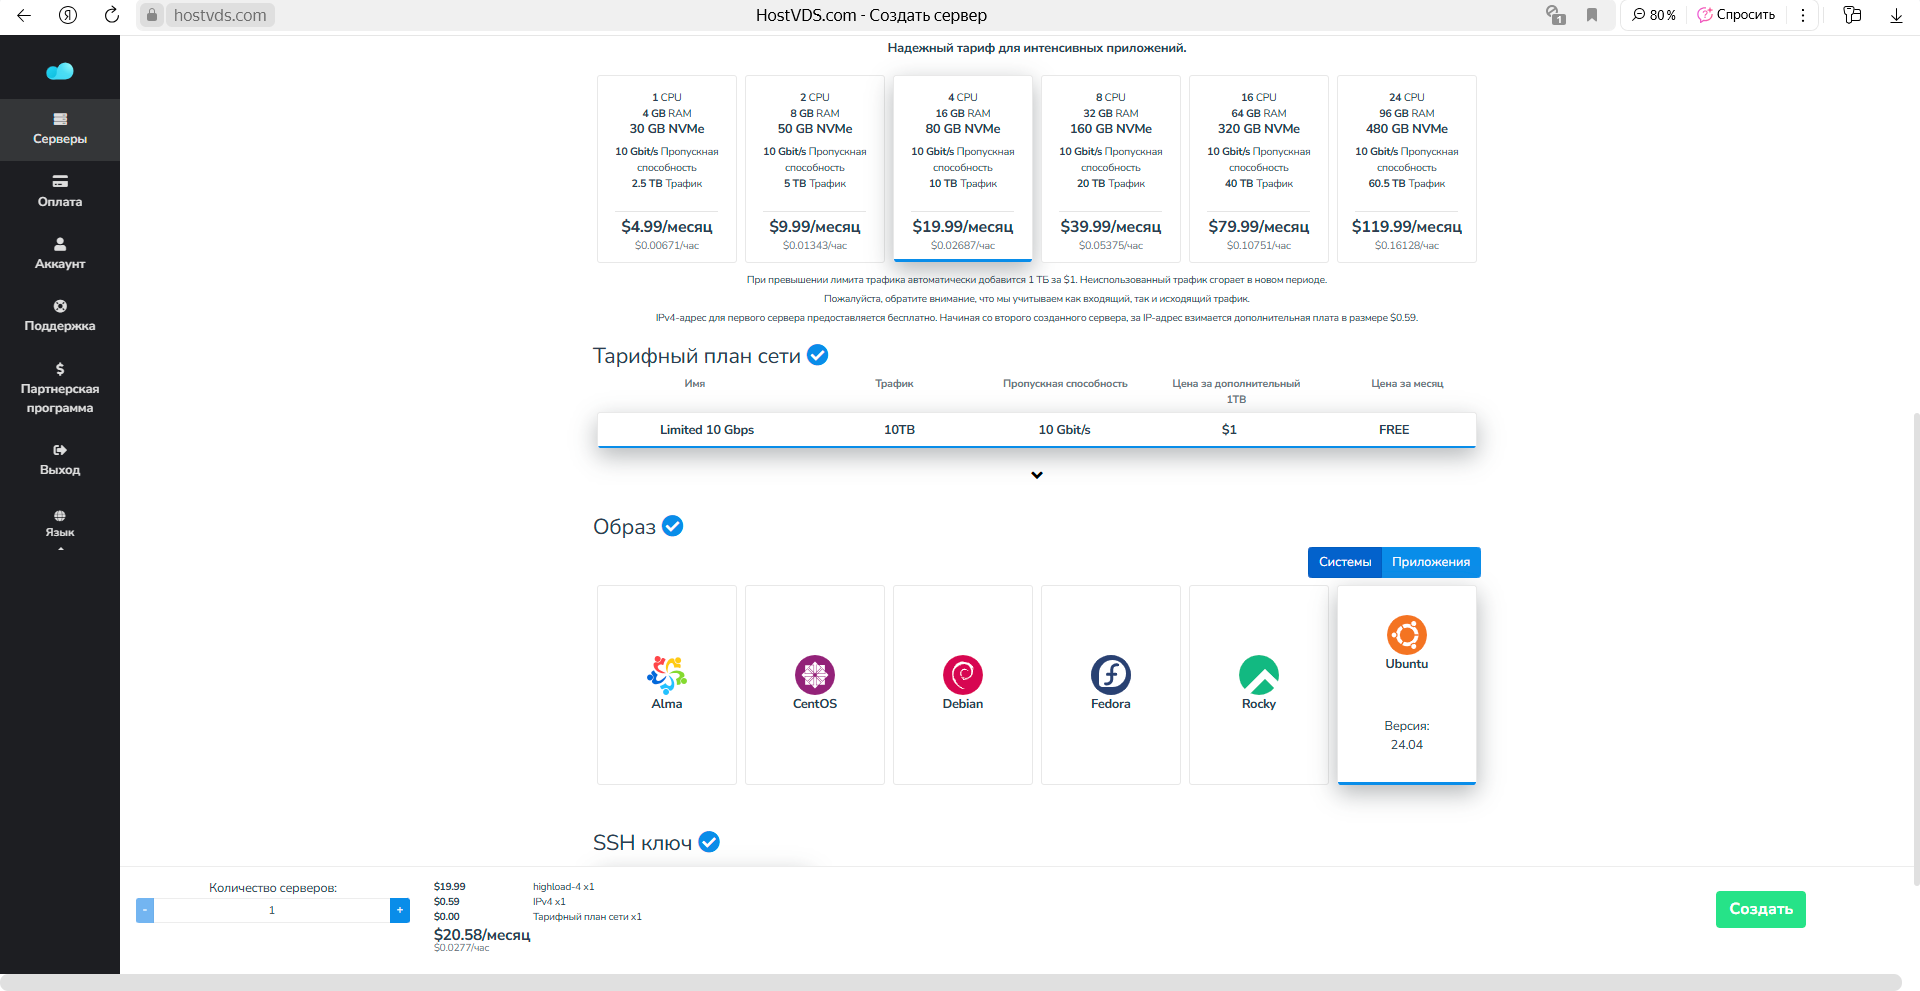Reload the page
This screenshot has height=991, width=1920.
coord(112,15)
